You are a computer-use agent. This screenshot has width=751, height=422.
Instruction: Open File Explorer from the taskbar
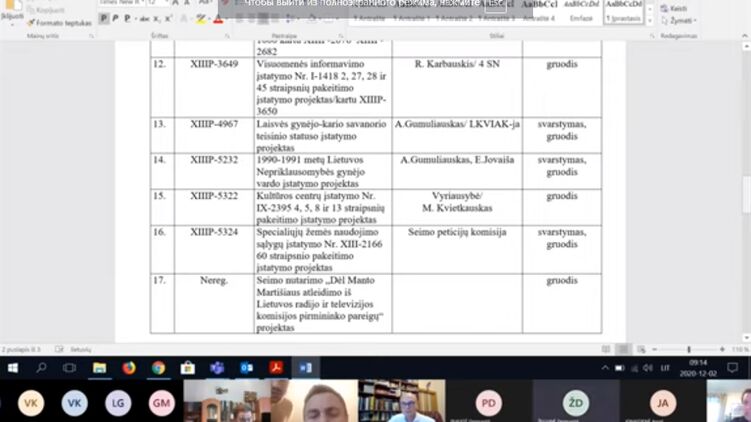click(99, 368)
